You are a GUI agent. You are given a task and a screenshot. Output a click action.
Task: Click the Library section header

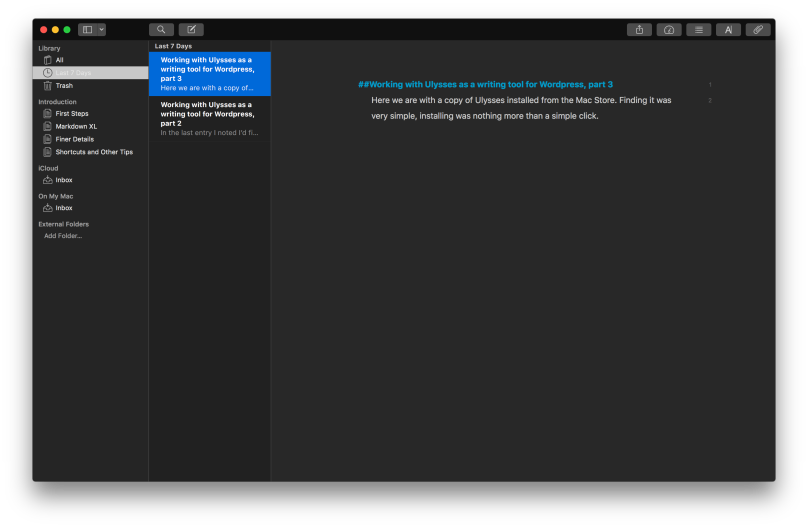pos(49,48)
